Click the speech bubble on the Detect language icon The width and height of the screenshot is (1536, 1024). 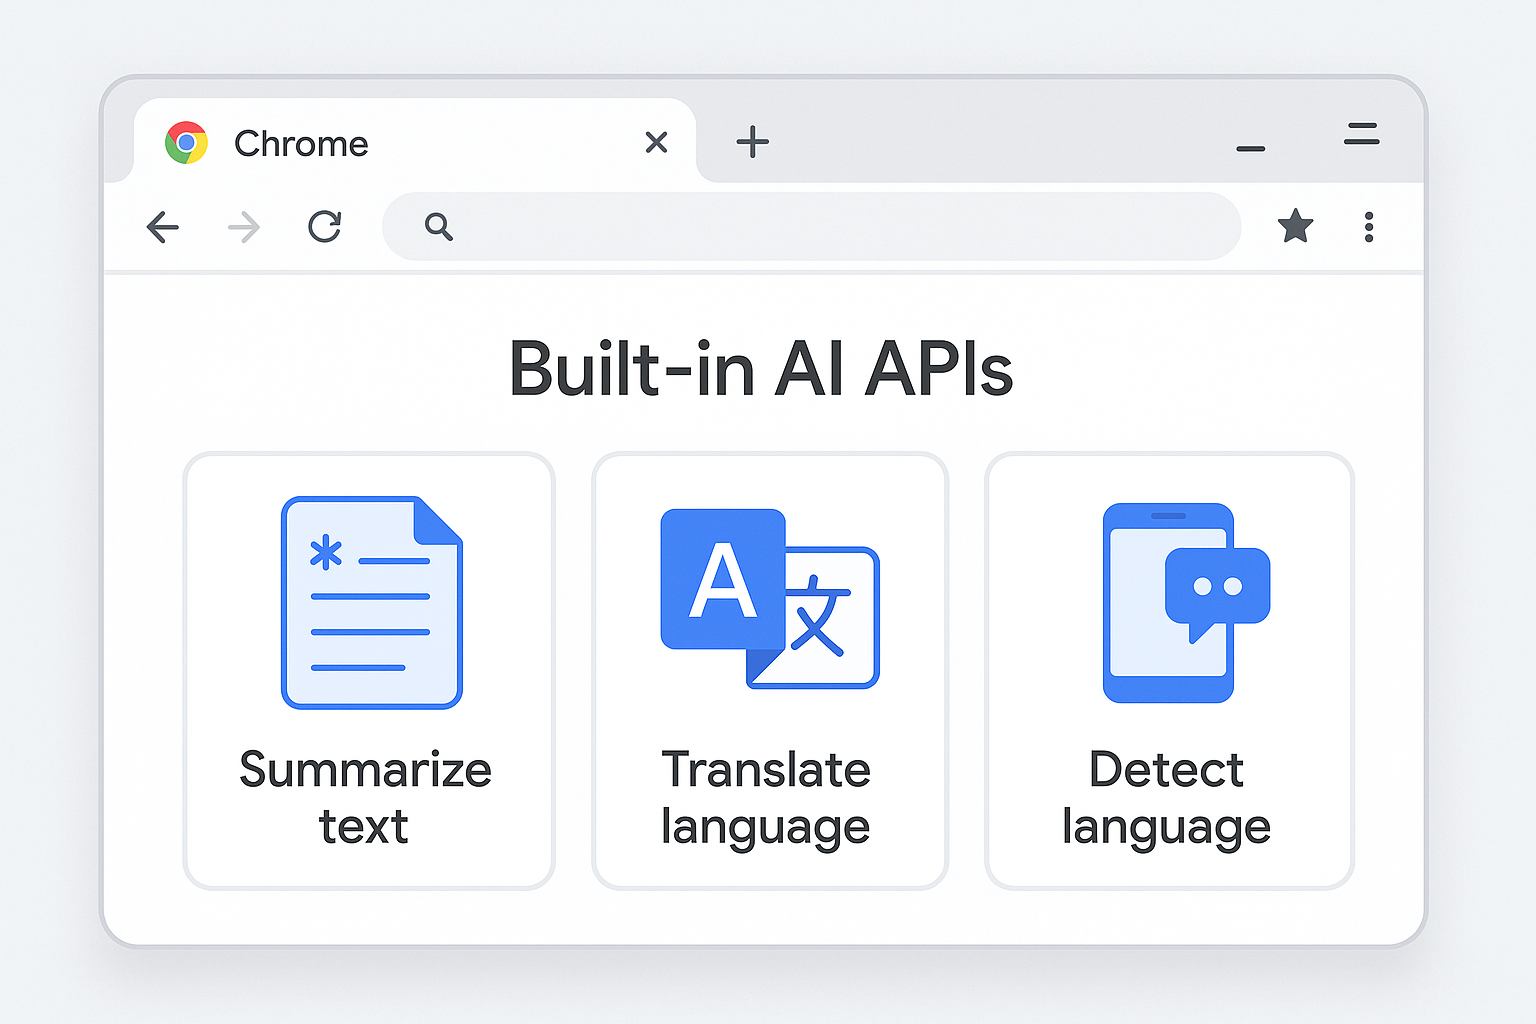click(1218, 585)
